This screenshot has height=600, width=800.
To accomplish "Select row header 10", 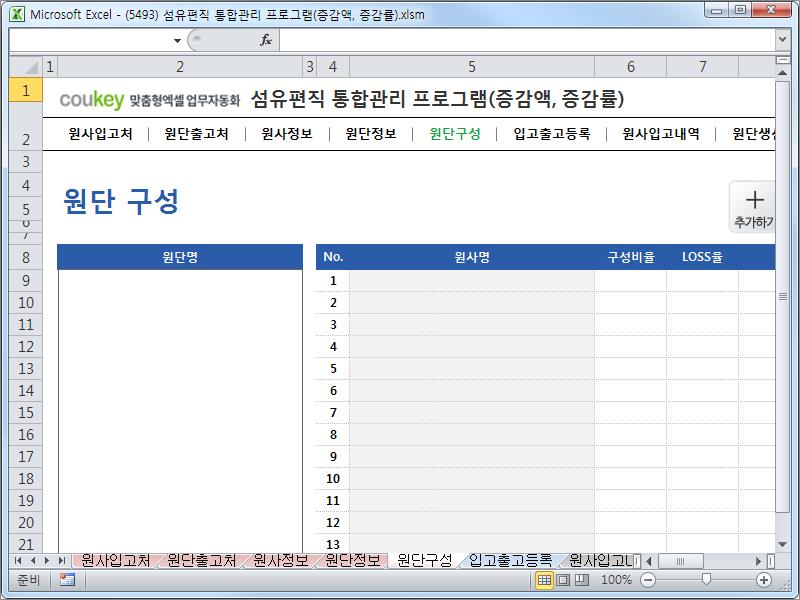I will 26,303.
